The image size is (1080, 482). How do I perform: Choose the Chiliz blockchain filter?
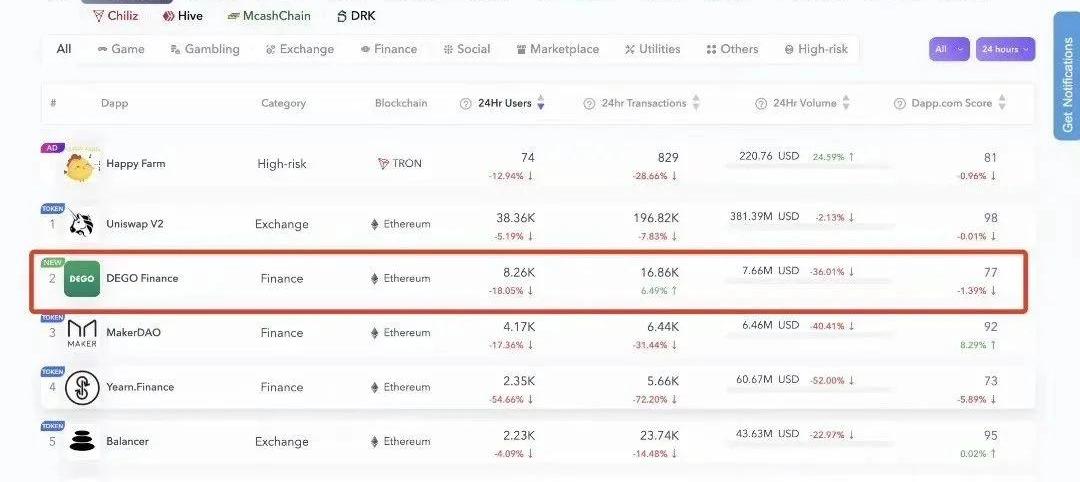[x=115, y=16]
